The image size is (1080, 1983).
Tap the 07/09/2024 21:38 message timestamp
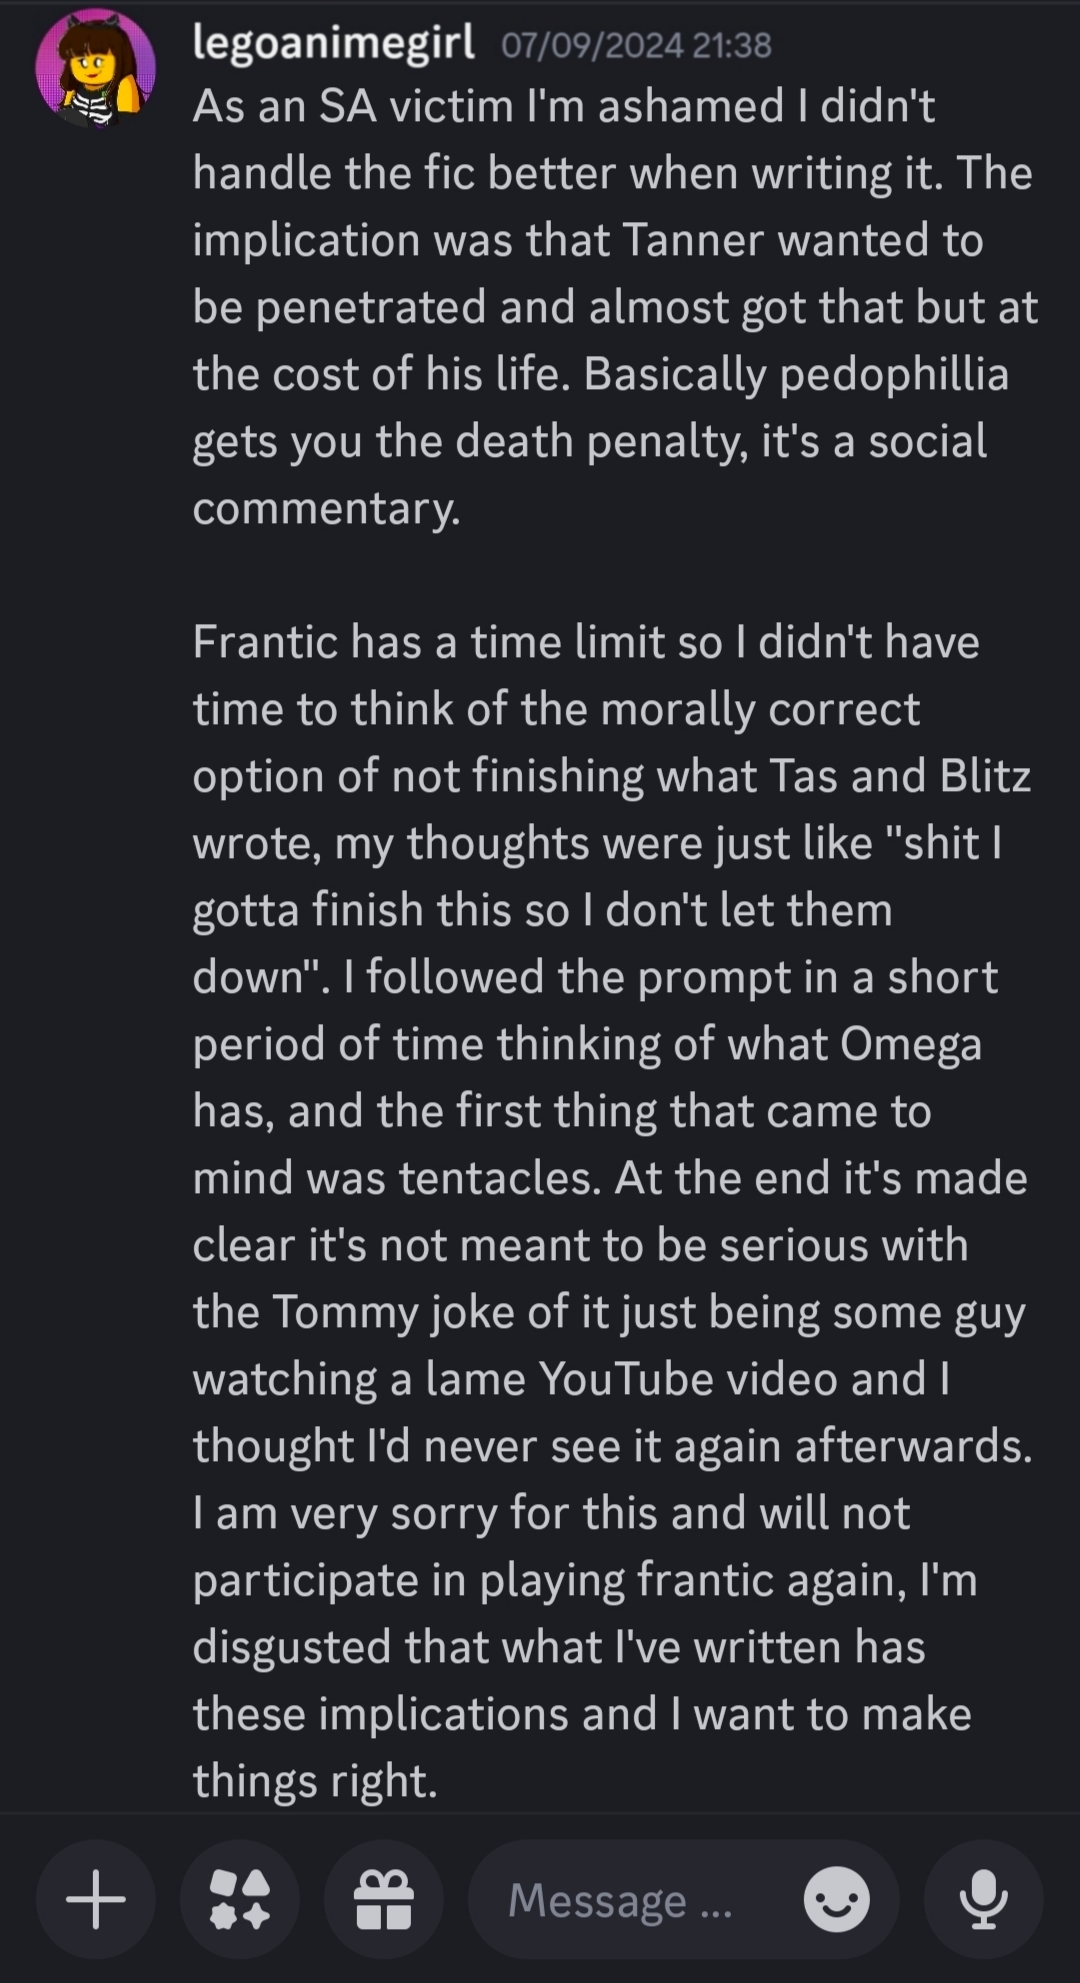tap(636, 46)
